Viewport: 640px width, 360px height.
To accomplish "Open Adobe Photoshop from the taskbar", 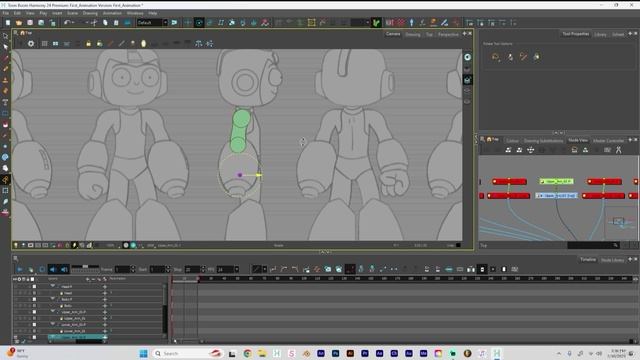I will pyautogui.click(x=336, y=353).
